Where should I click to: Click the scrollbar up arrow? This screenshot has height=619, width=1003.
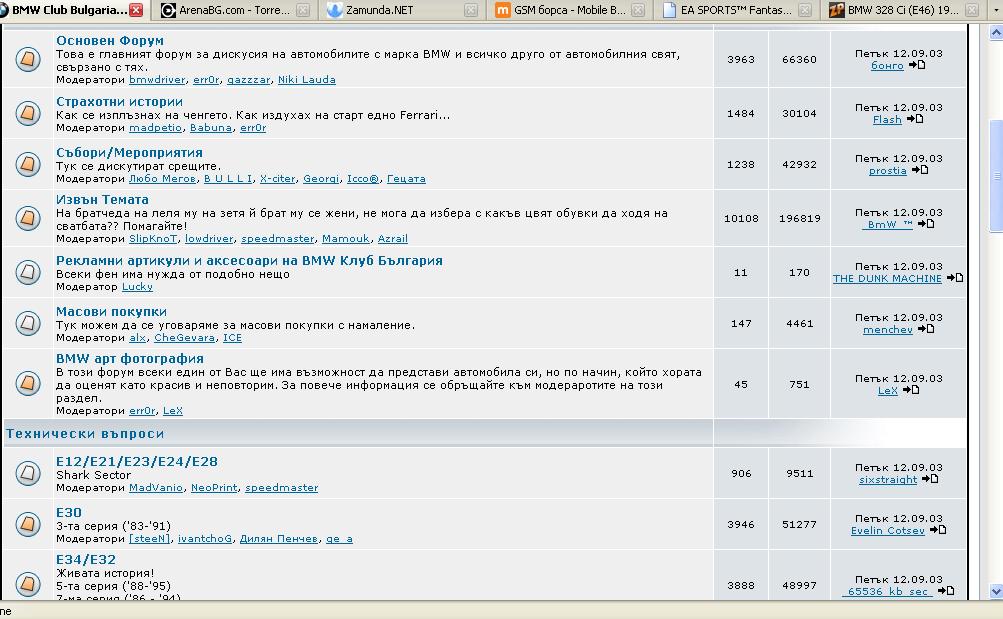996,32
